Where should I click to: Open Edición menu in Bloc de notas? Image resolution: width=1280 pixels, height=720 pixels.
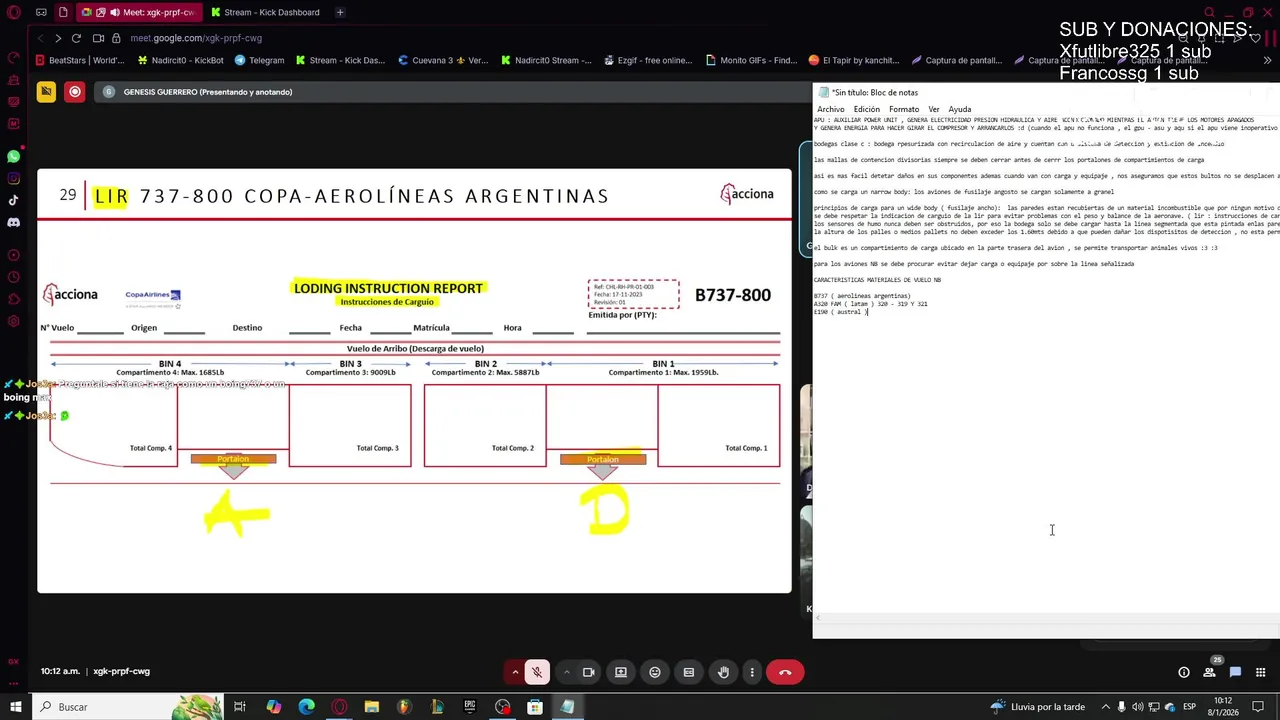(x=866, y=109)
